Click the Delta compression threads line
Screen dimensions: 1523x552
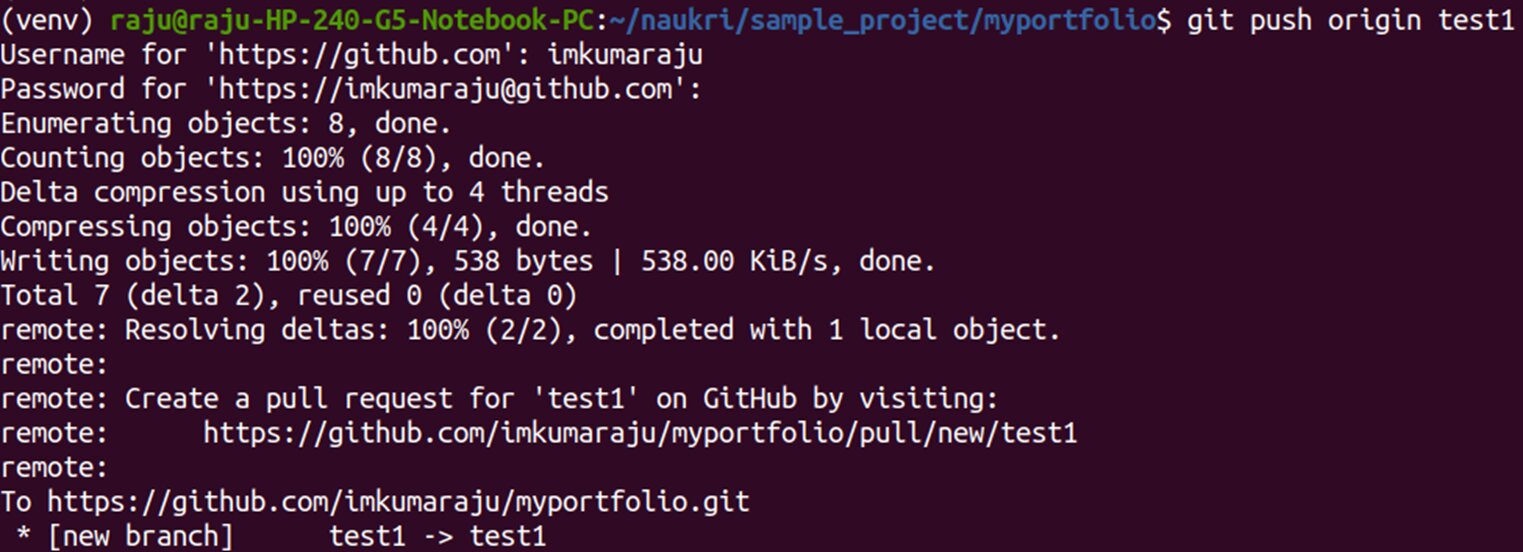304,192
